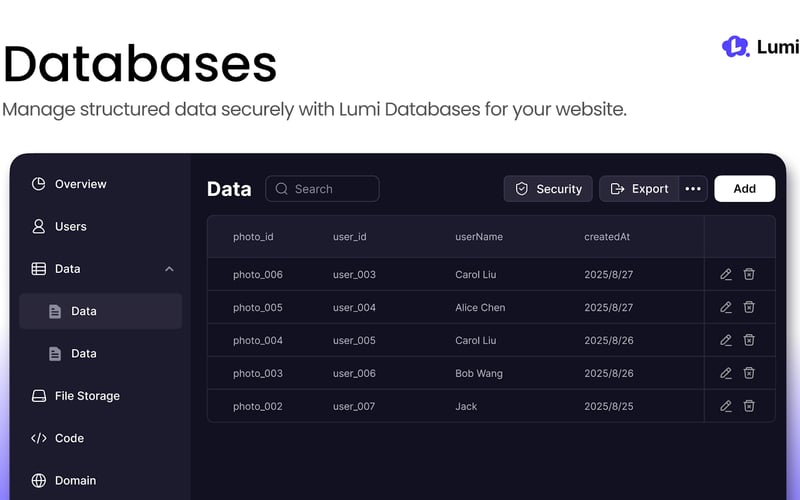This screenshot has width=800, height=500.
Task: Click the Security button
Action: tap(548, 189)
